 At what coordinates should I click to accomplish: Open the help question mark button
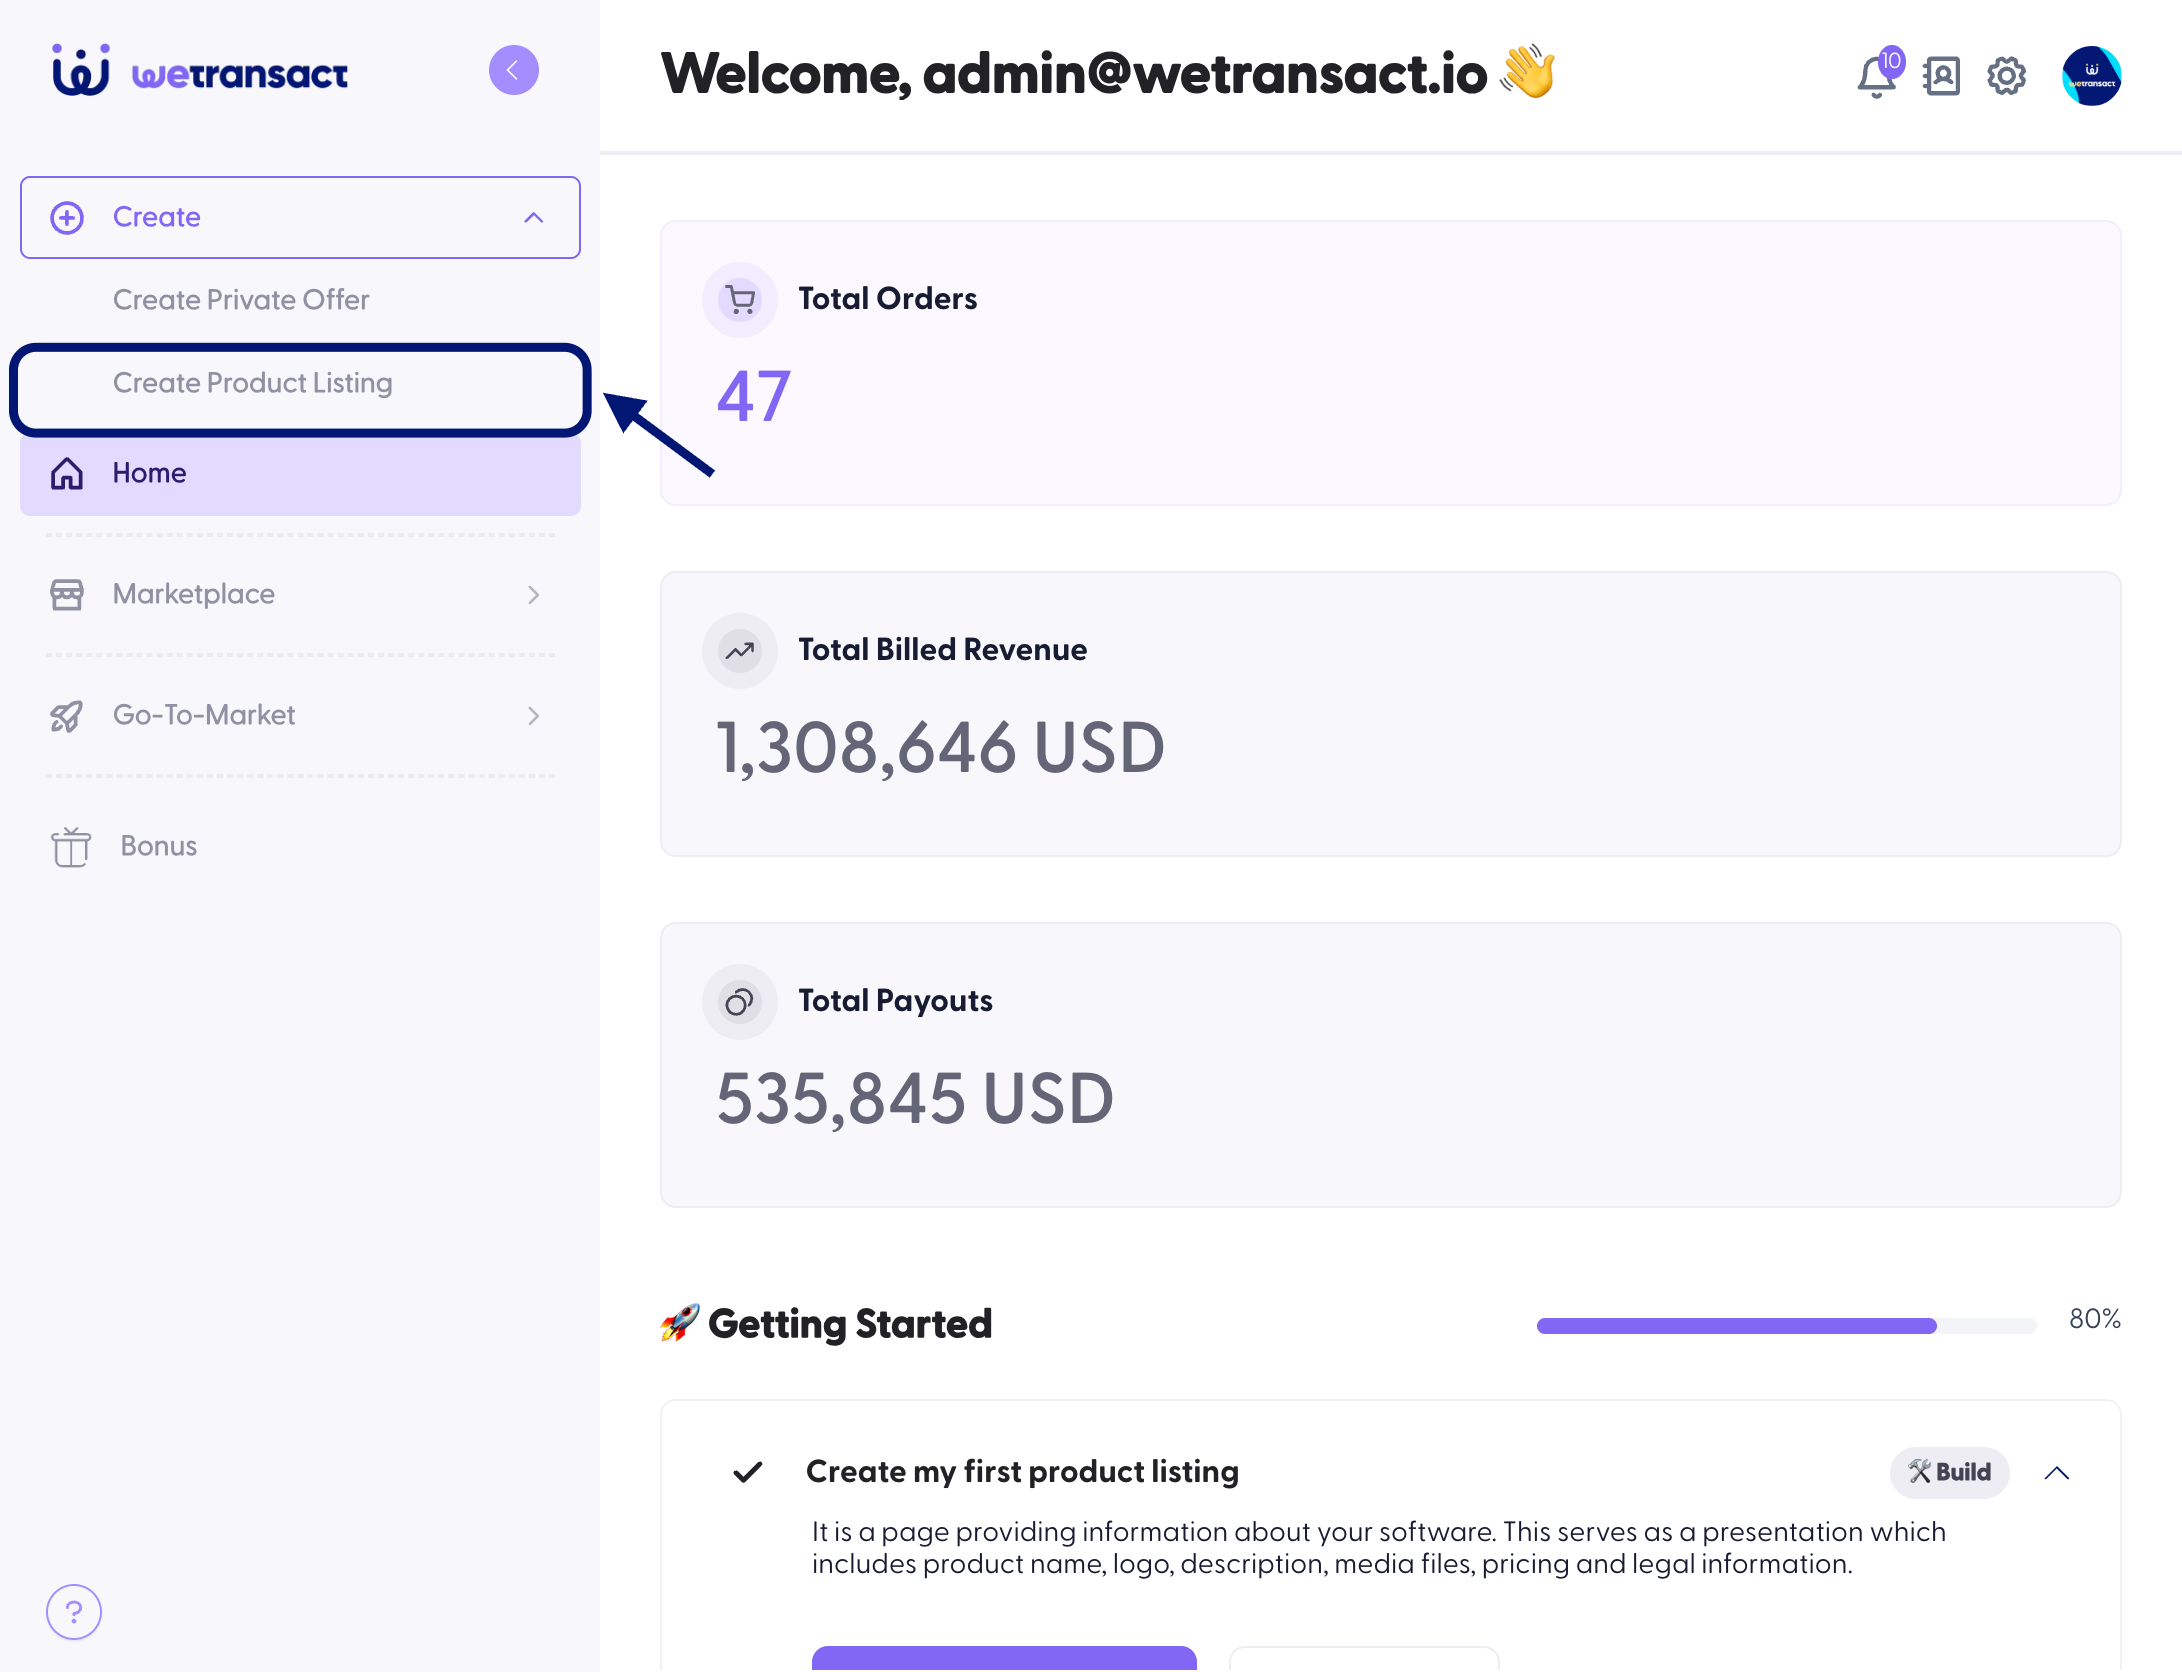(x=74, y=1611)
